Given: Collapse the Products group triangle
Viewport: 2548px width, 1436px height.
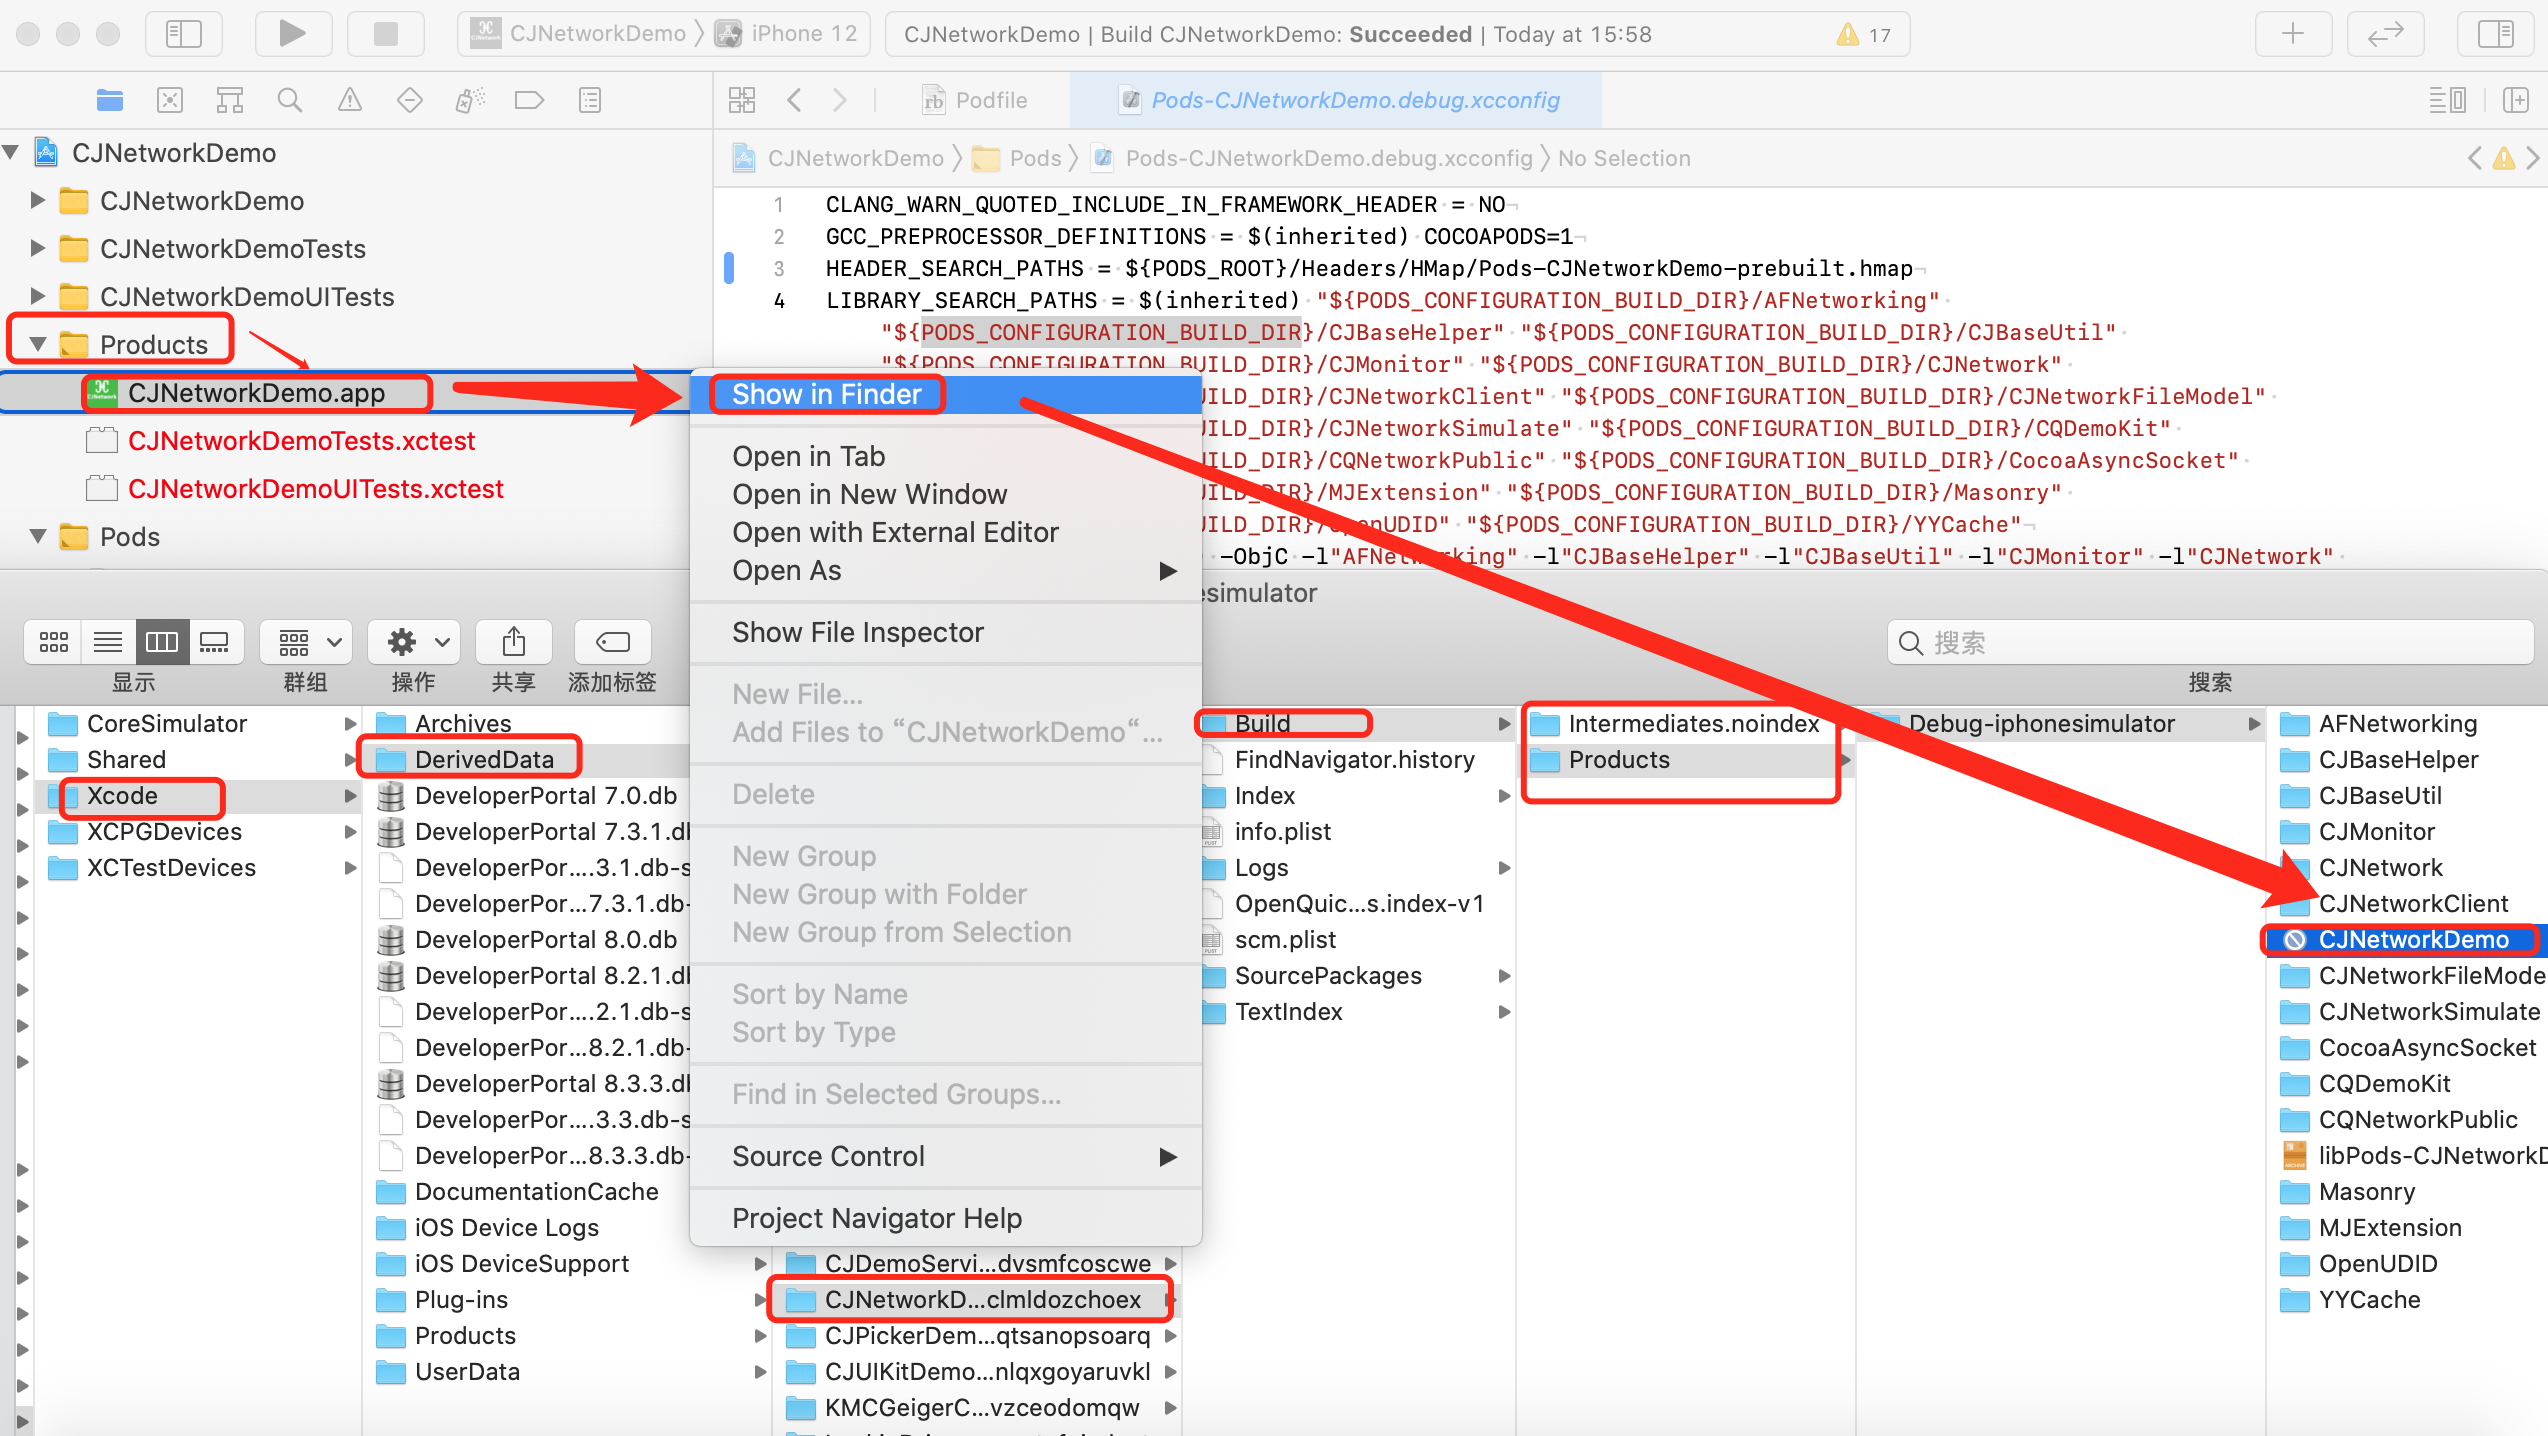Looking at the screenshot, I should pyautogui.click(x=38, y=345).
